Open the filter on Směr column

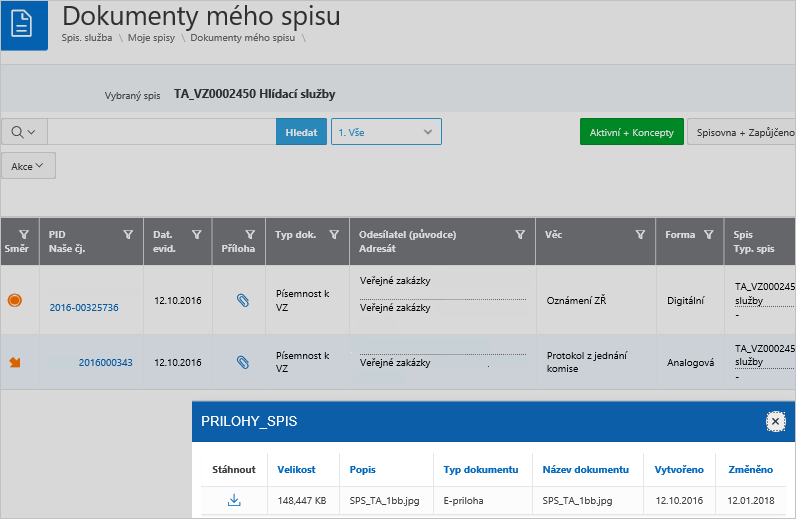24,234
